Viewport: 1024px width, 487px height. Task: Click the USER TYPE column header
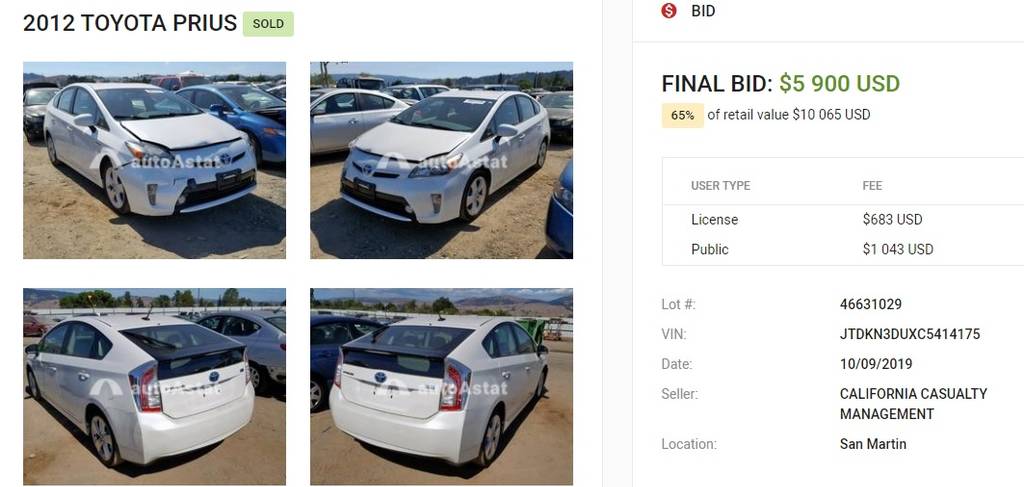[720, 186]
